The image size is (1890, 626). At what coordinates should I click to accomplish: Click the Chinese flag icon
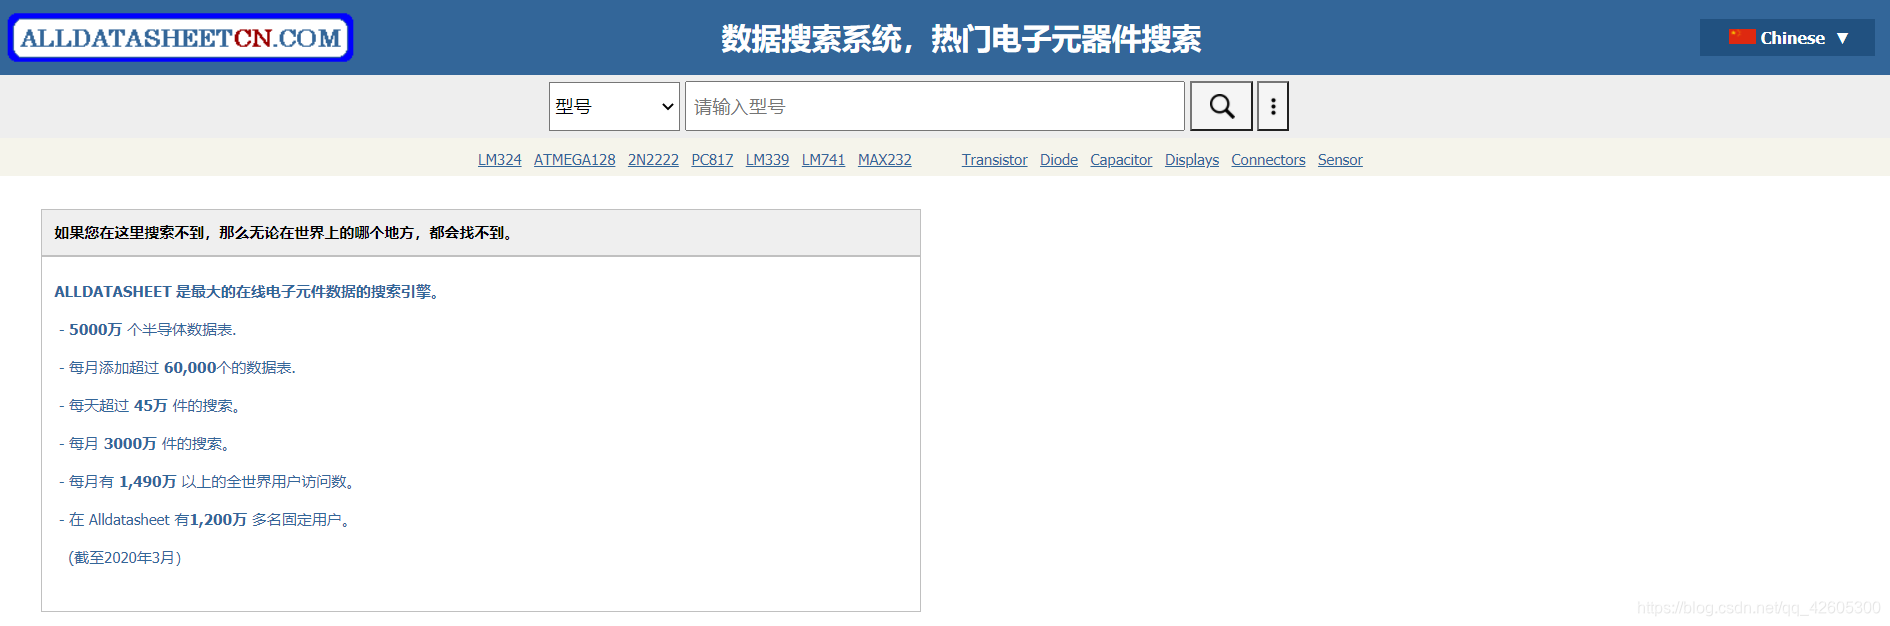pyautogui.click(x=1742, y=37)
